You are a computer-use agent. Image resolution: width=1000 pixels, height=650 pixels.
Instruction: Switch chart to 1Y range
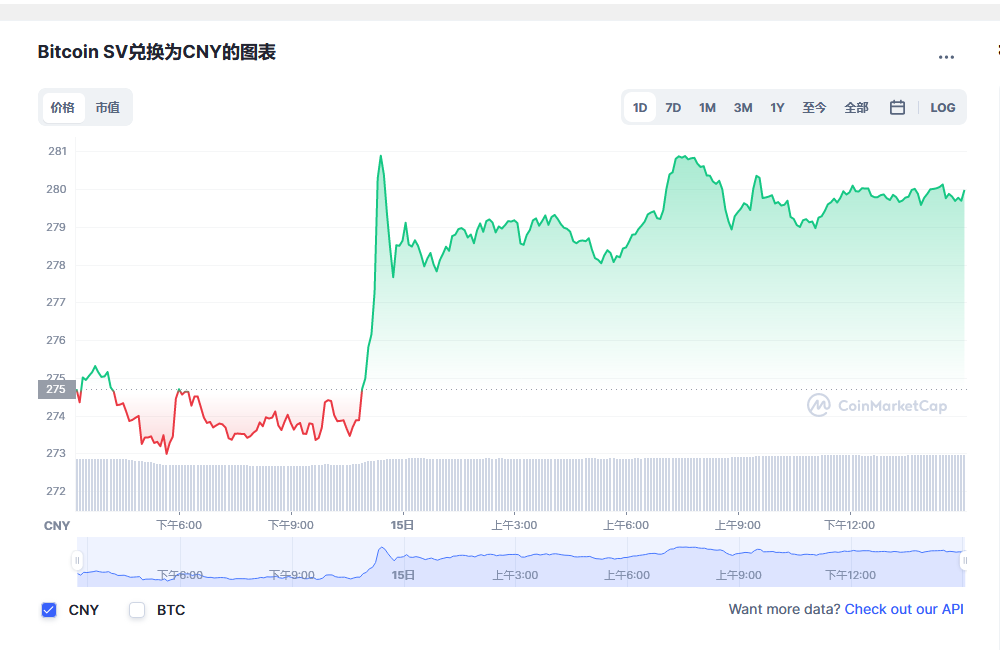tap(777, 108)
